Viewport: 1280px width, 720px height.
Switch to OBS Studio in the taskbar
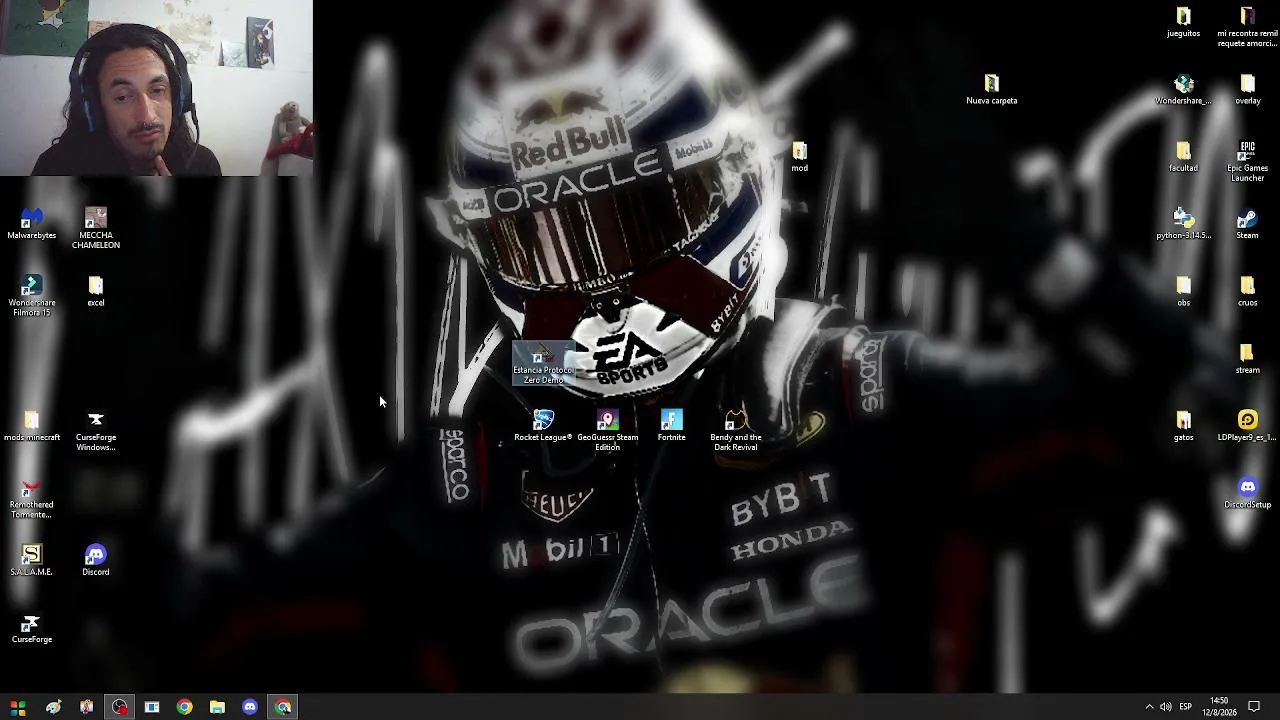click(119, 707)
